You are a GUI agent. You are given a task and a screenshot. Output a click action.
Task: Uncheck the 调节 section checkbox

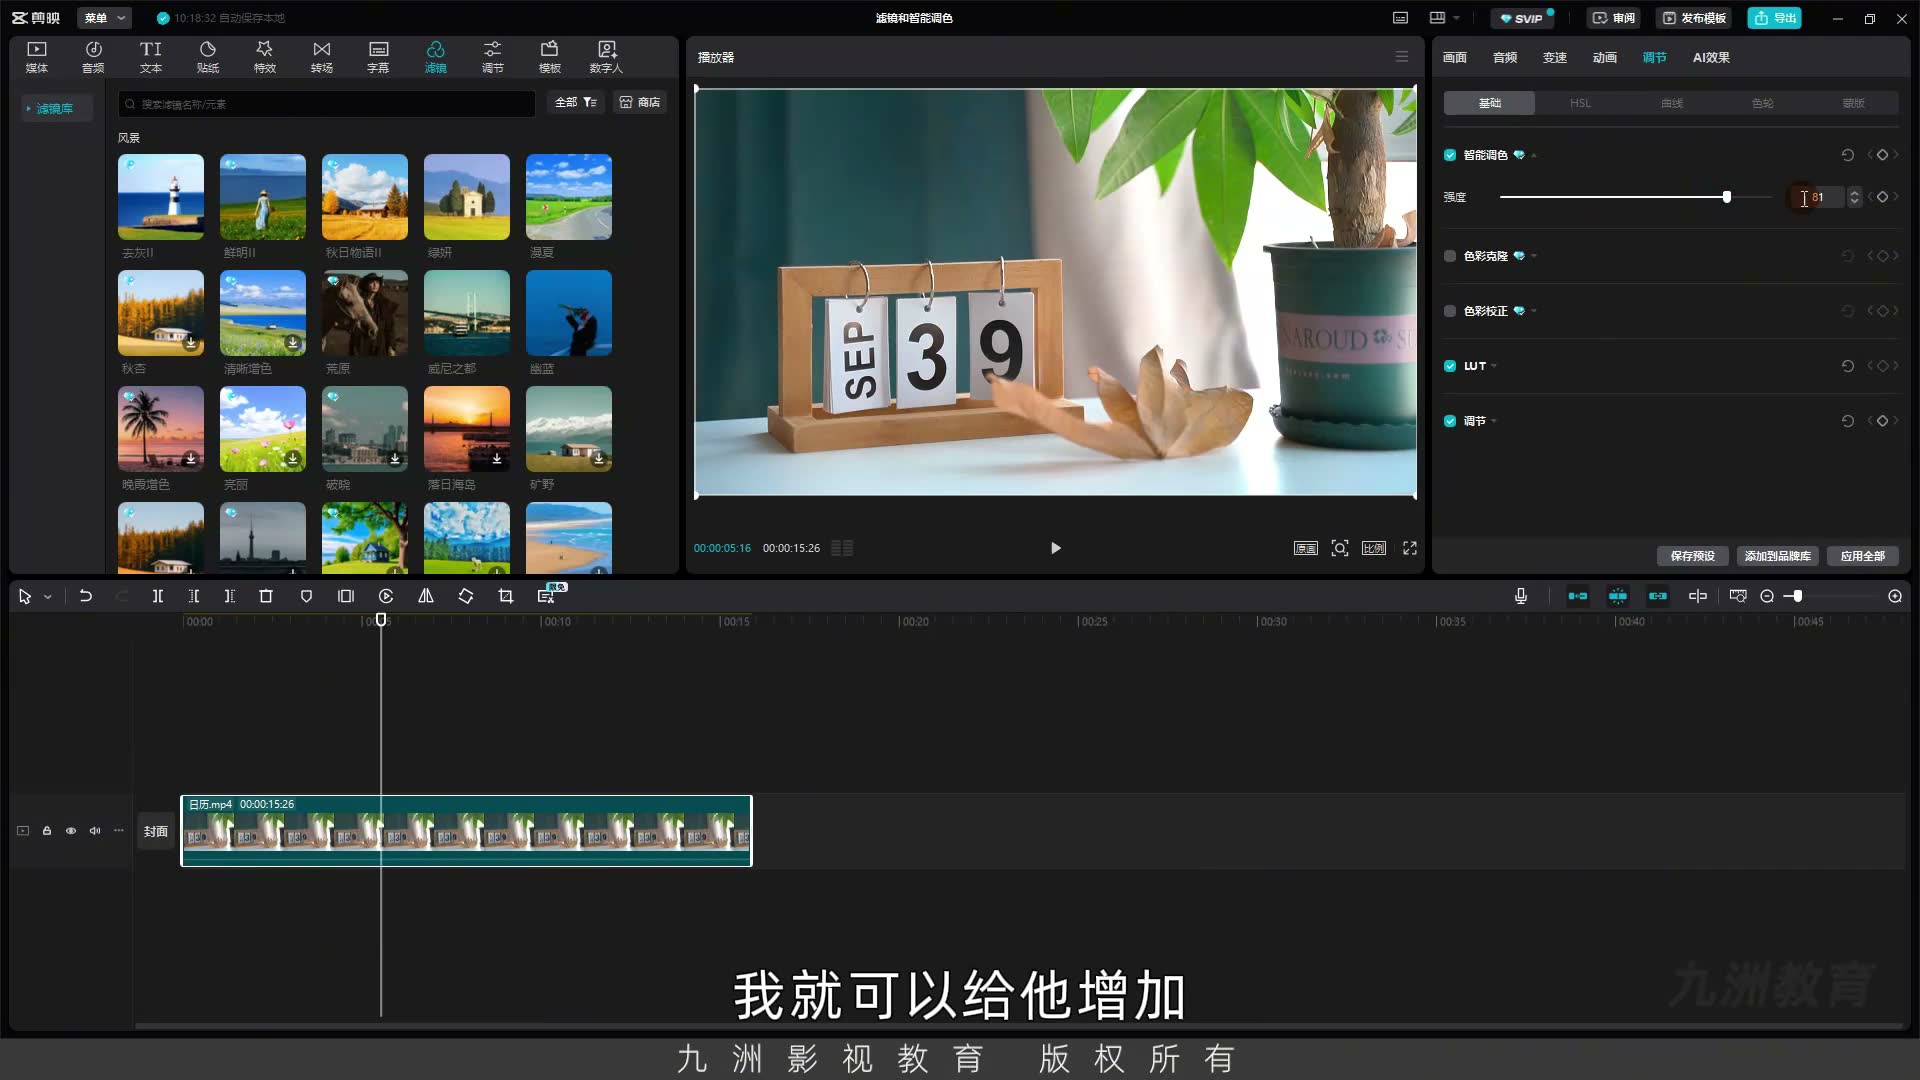pyautogui.click(x=1450, y=421)
